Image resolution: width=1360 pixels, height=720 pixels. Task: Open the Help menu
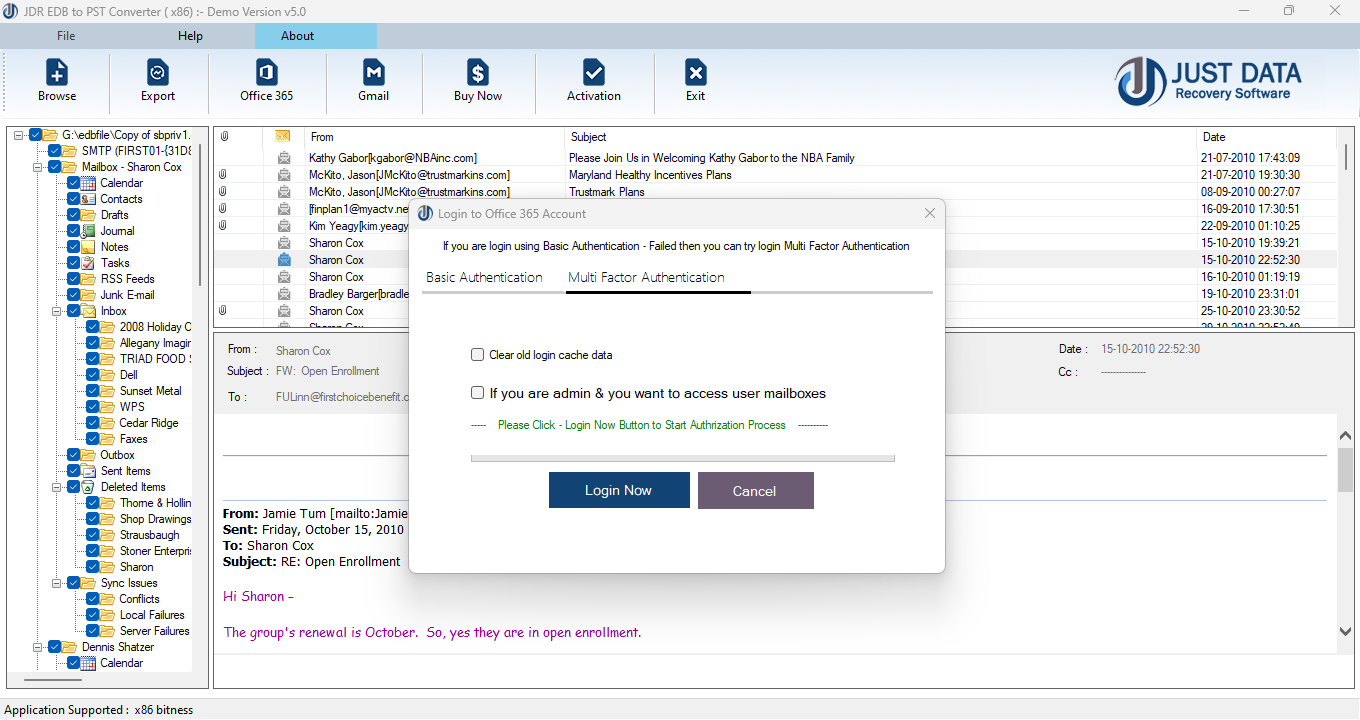coord(189,35)
